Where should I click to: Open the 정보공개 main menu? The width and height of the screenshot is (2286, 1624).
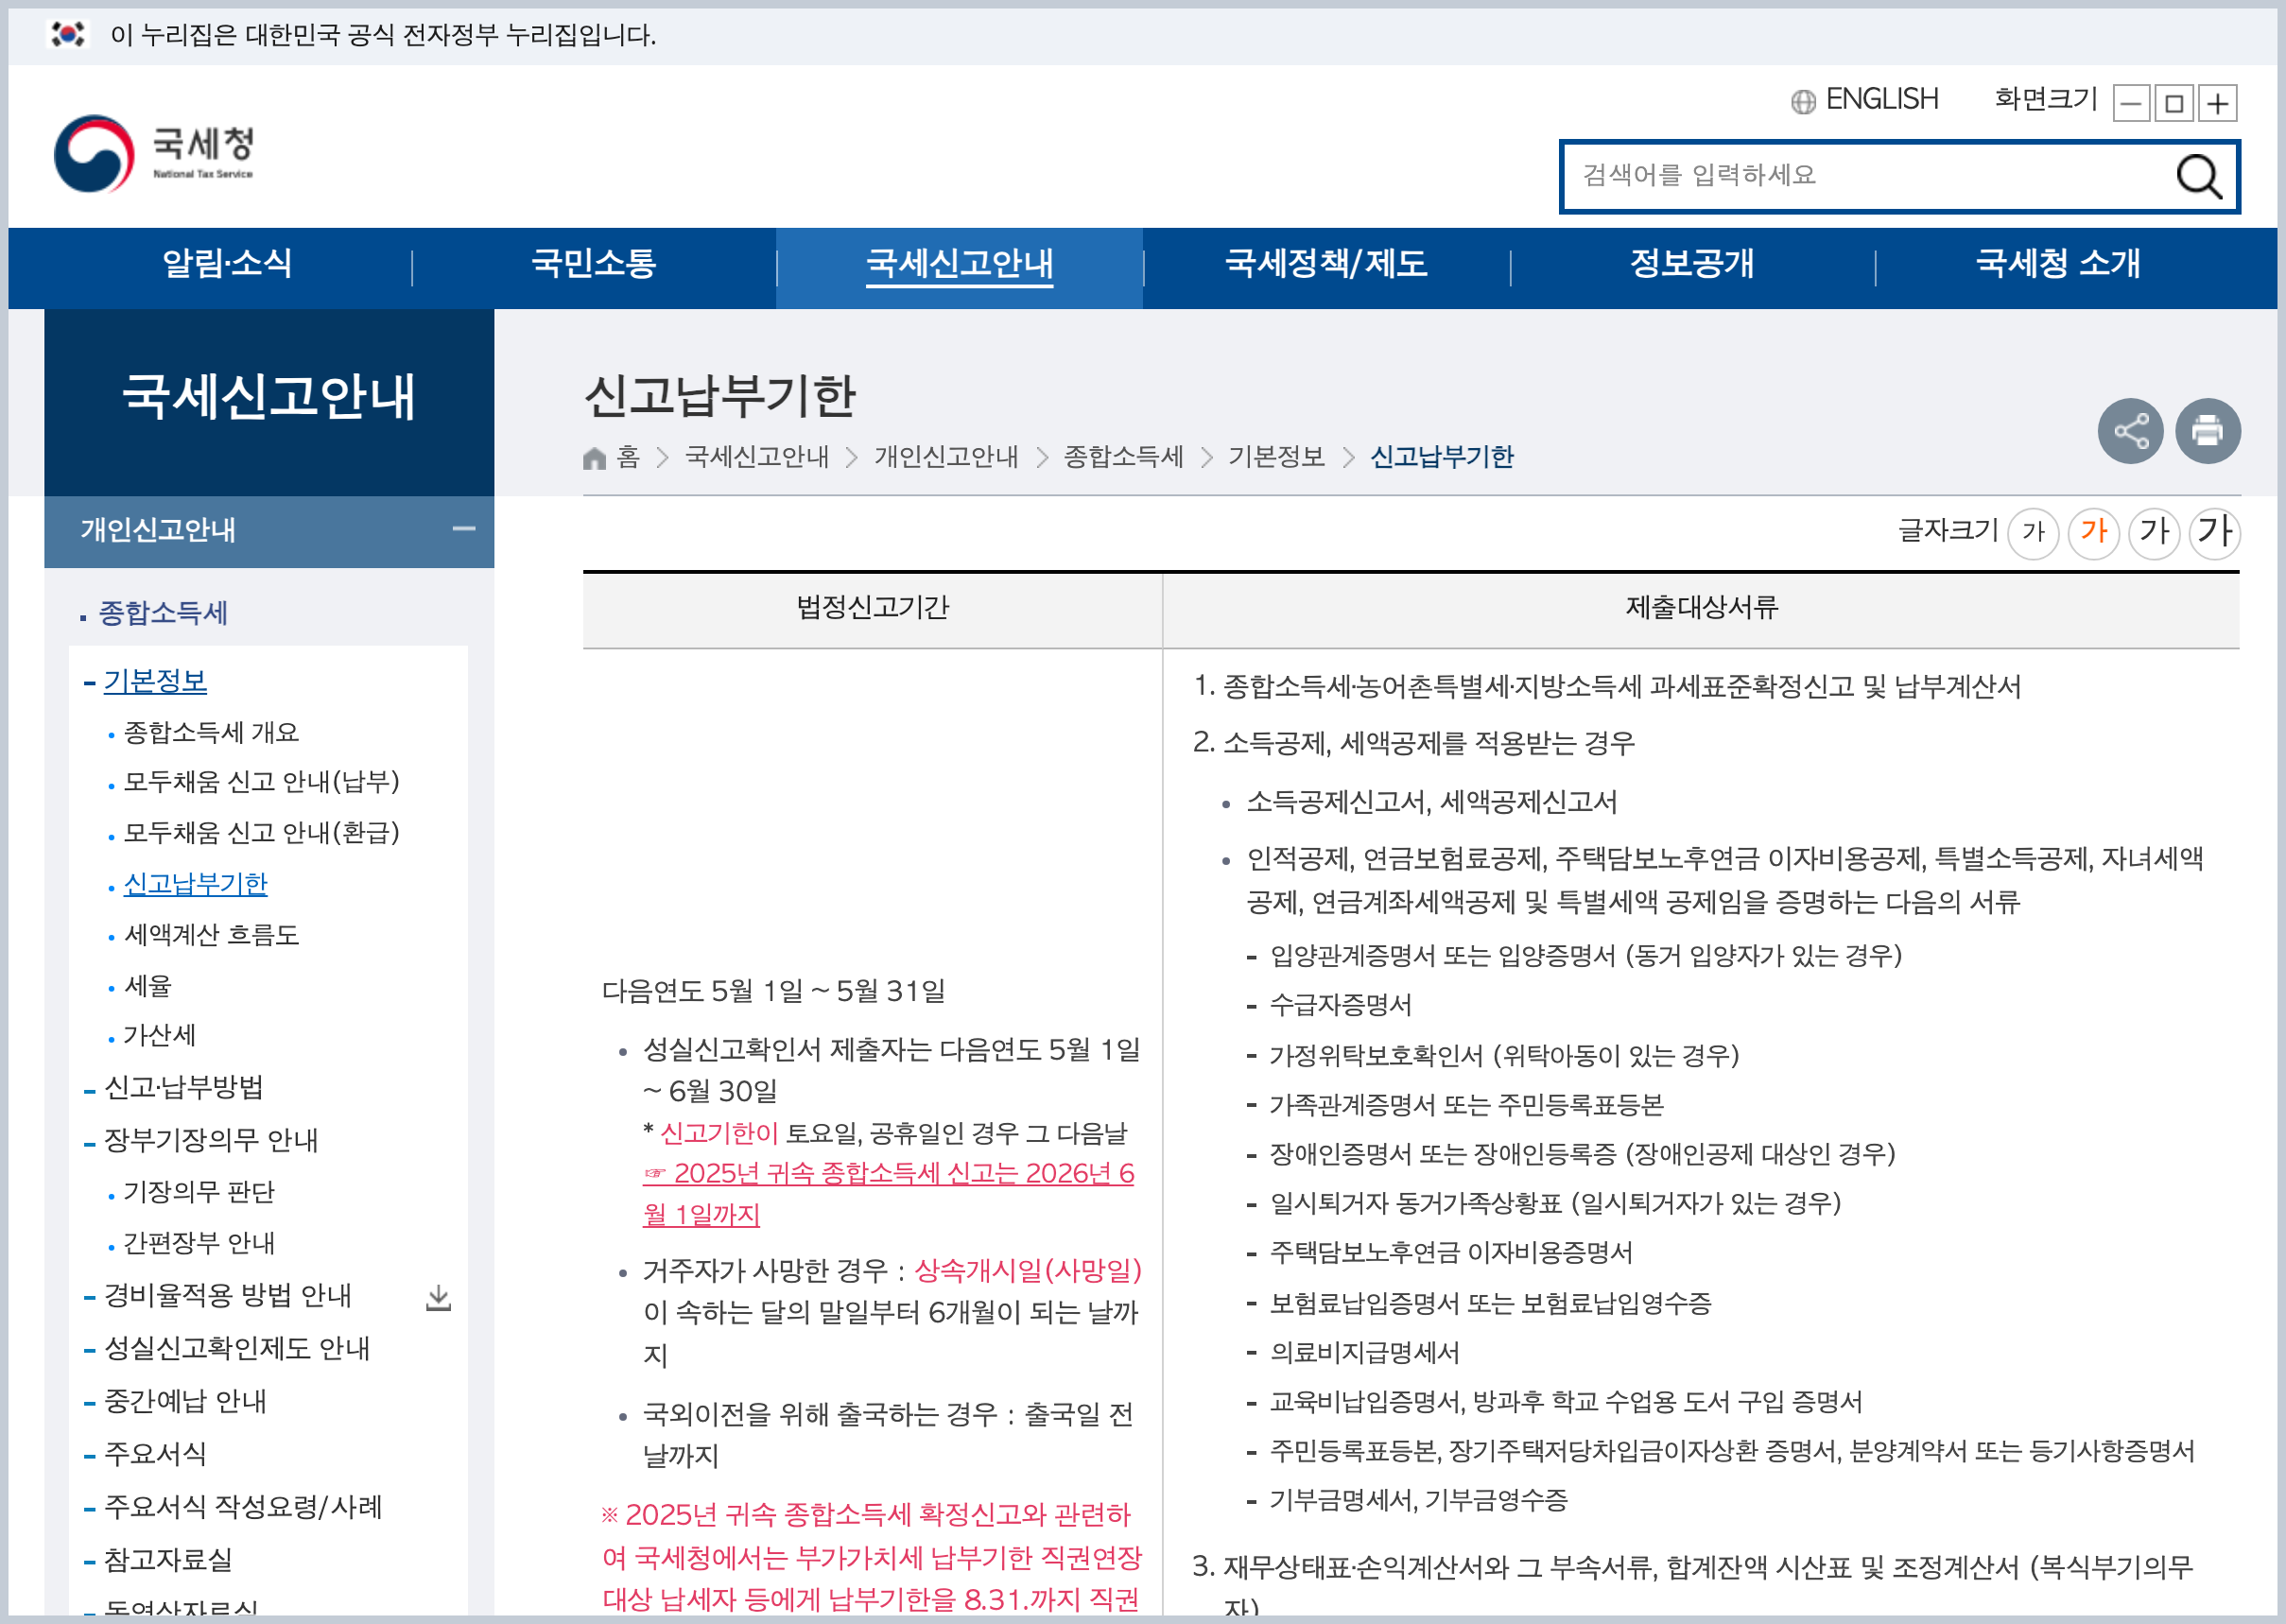(1691, 263)
